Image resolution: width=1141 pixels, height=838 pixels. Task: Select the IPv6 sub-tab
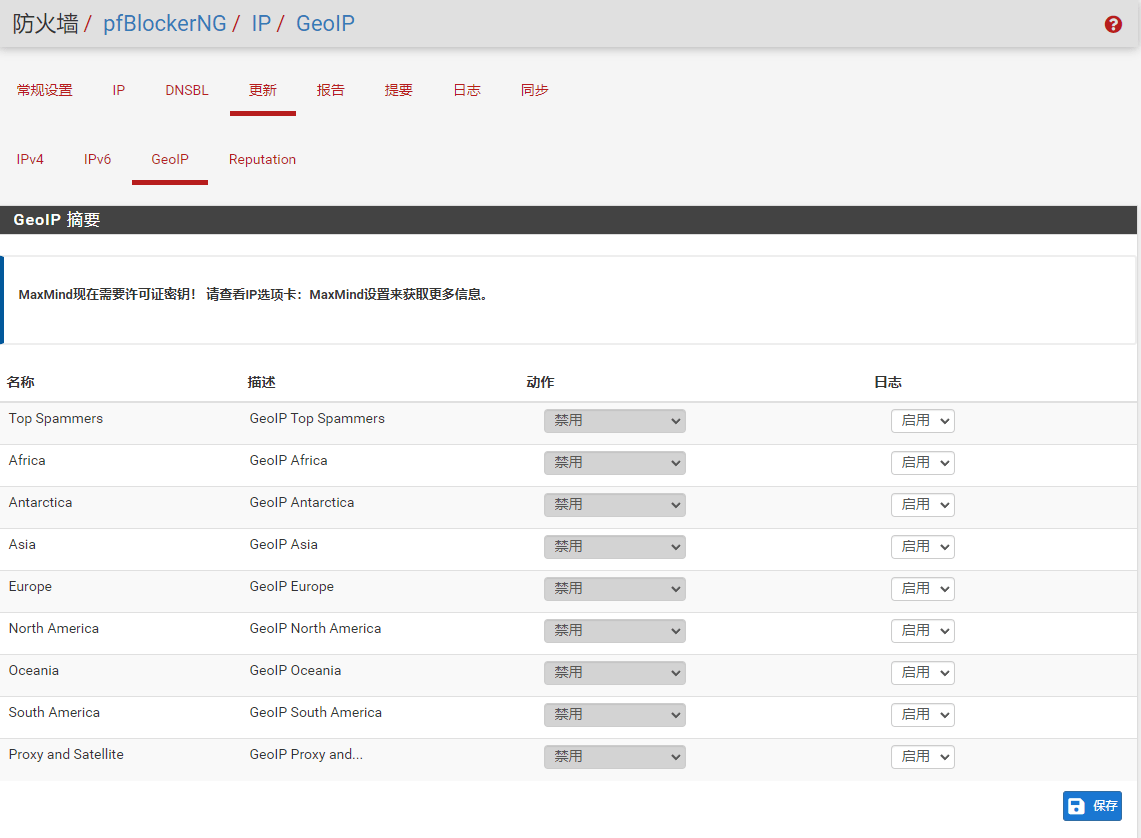click(97, 159)
